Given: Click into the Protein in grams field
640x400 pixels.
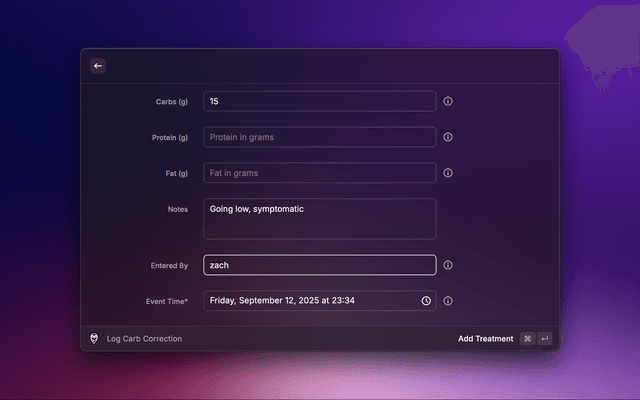Looking at the screenshot, I should pos(319,137).
